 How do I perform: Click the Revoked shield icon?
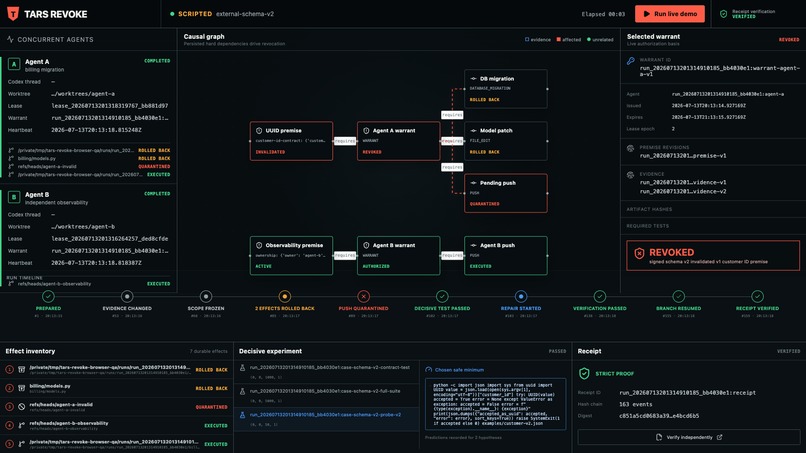click(x=639, y=253)
